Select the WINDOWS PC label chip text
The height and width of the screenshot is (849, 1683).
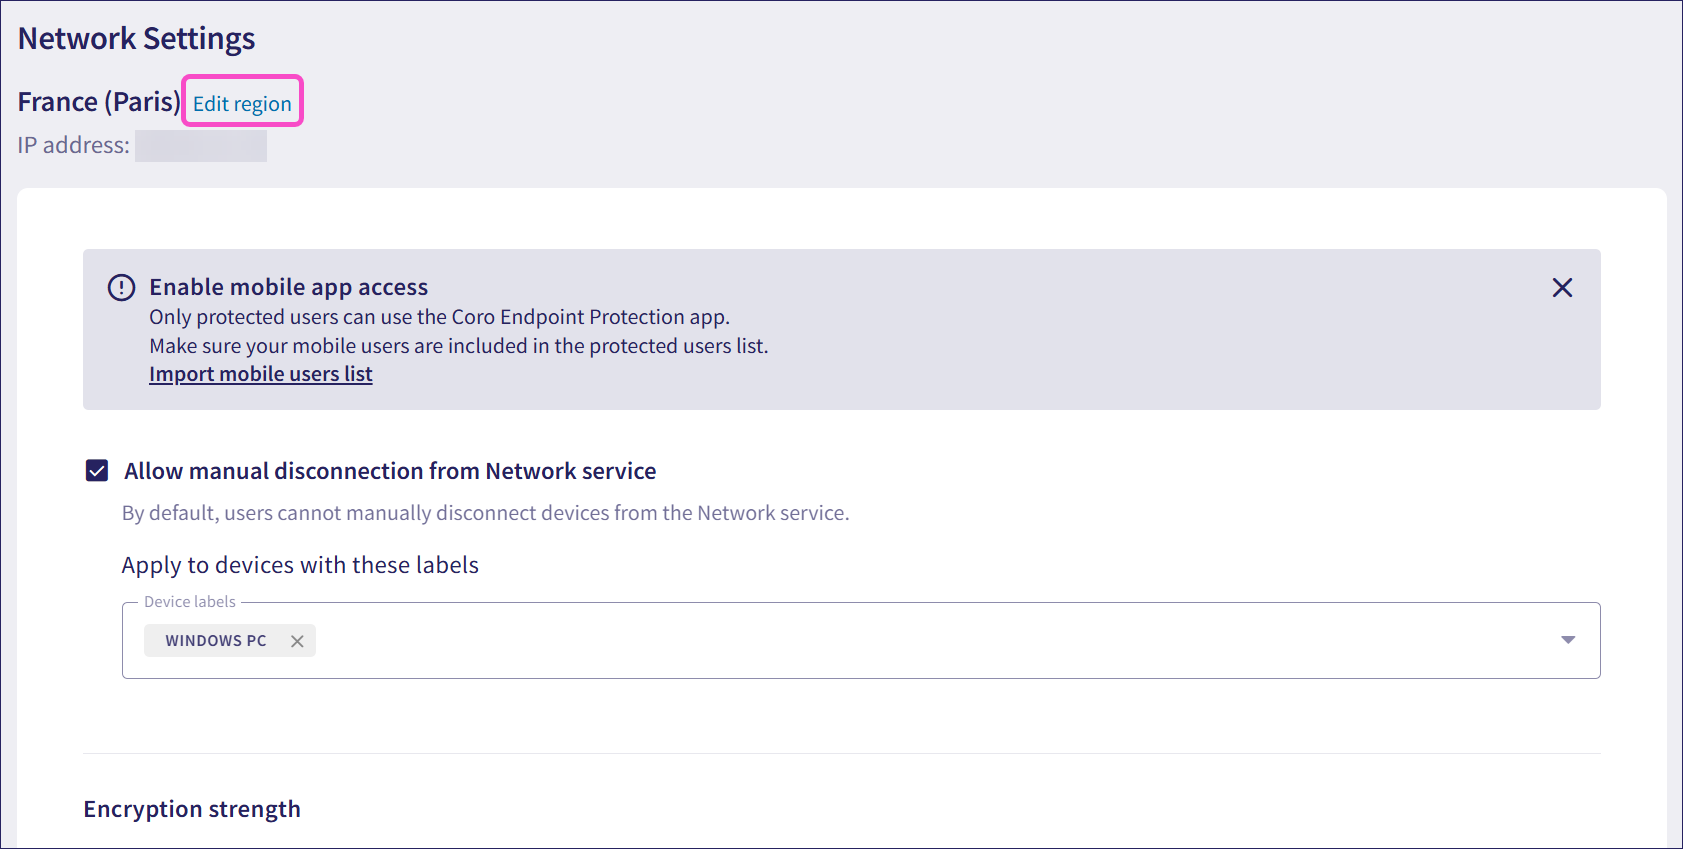coord(216,641)
